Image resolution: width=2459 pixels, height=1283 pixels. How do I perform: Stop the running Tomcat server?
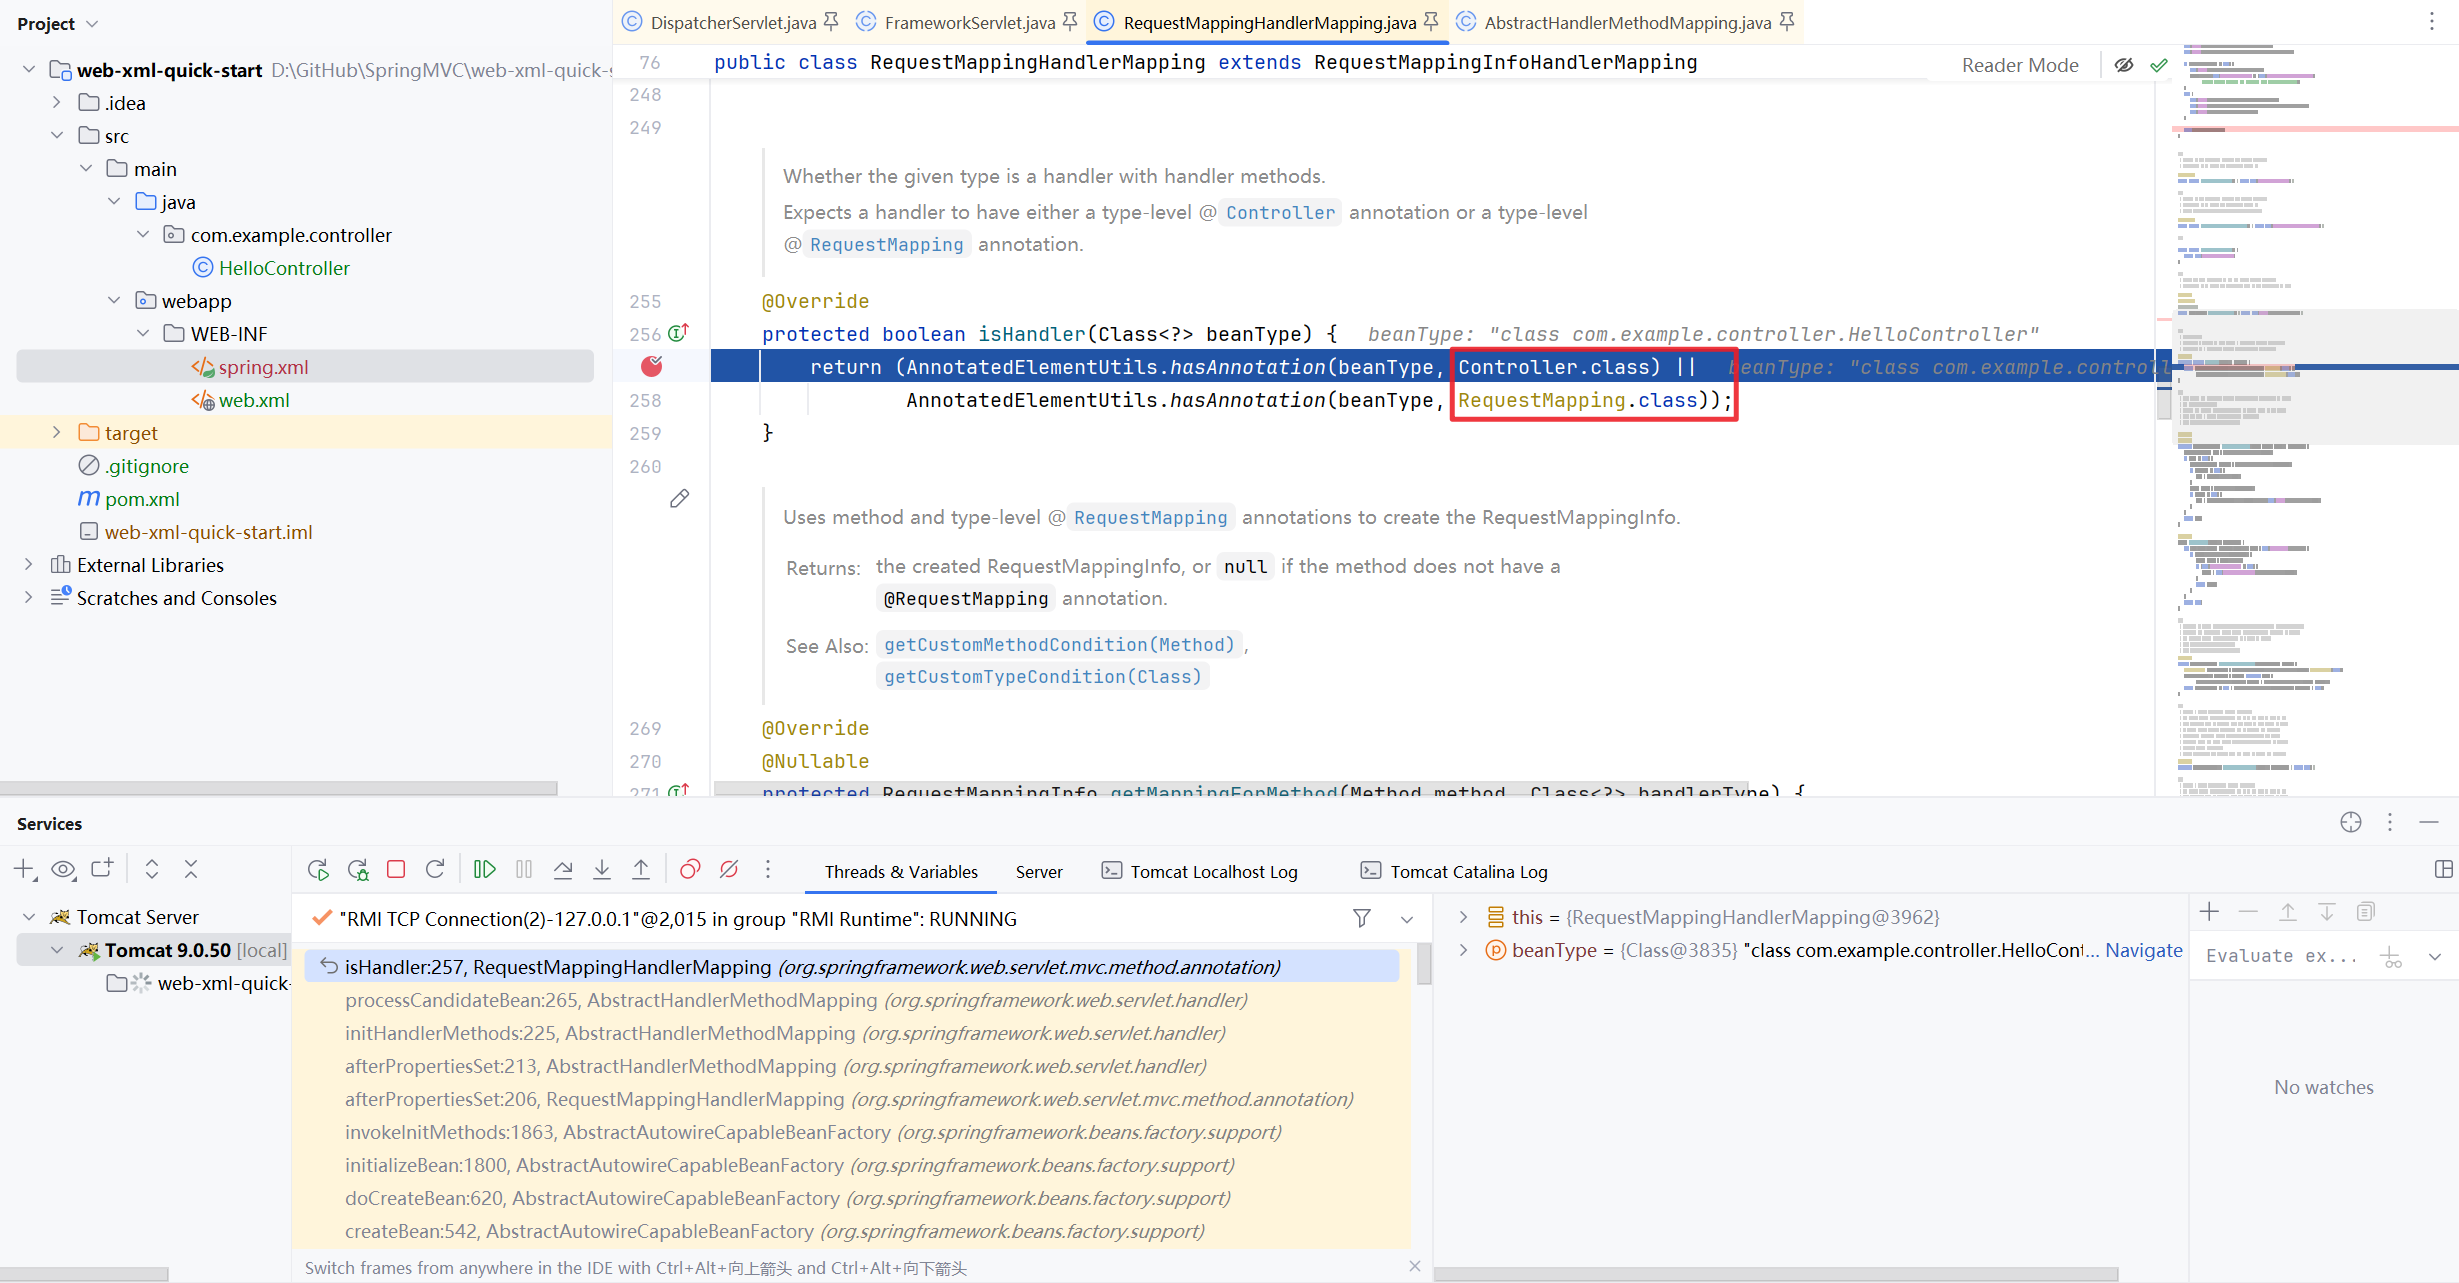tap(396, 870)
